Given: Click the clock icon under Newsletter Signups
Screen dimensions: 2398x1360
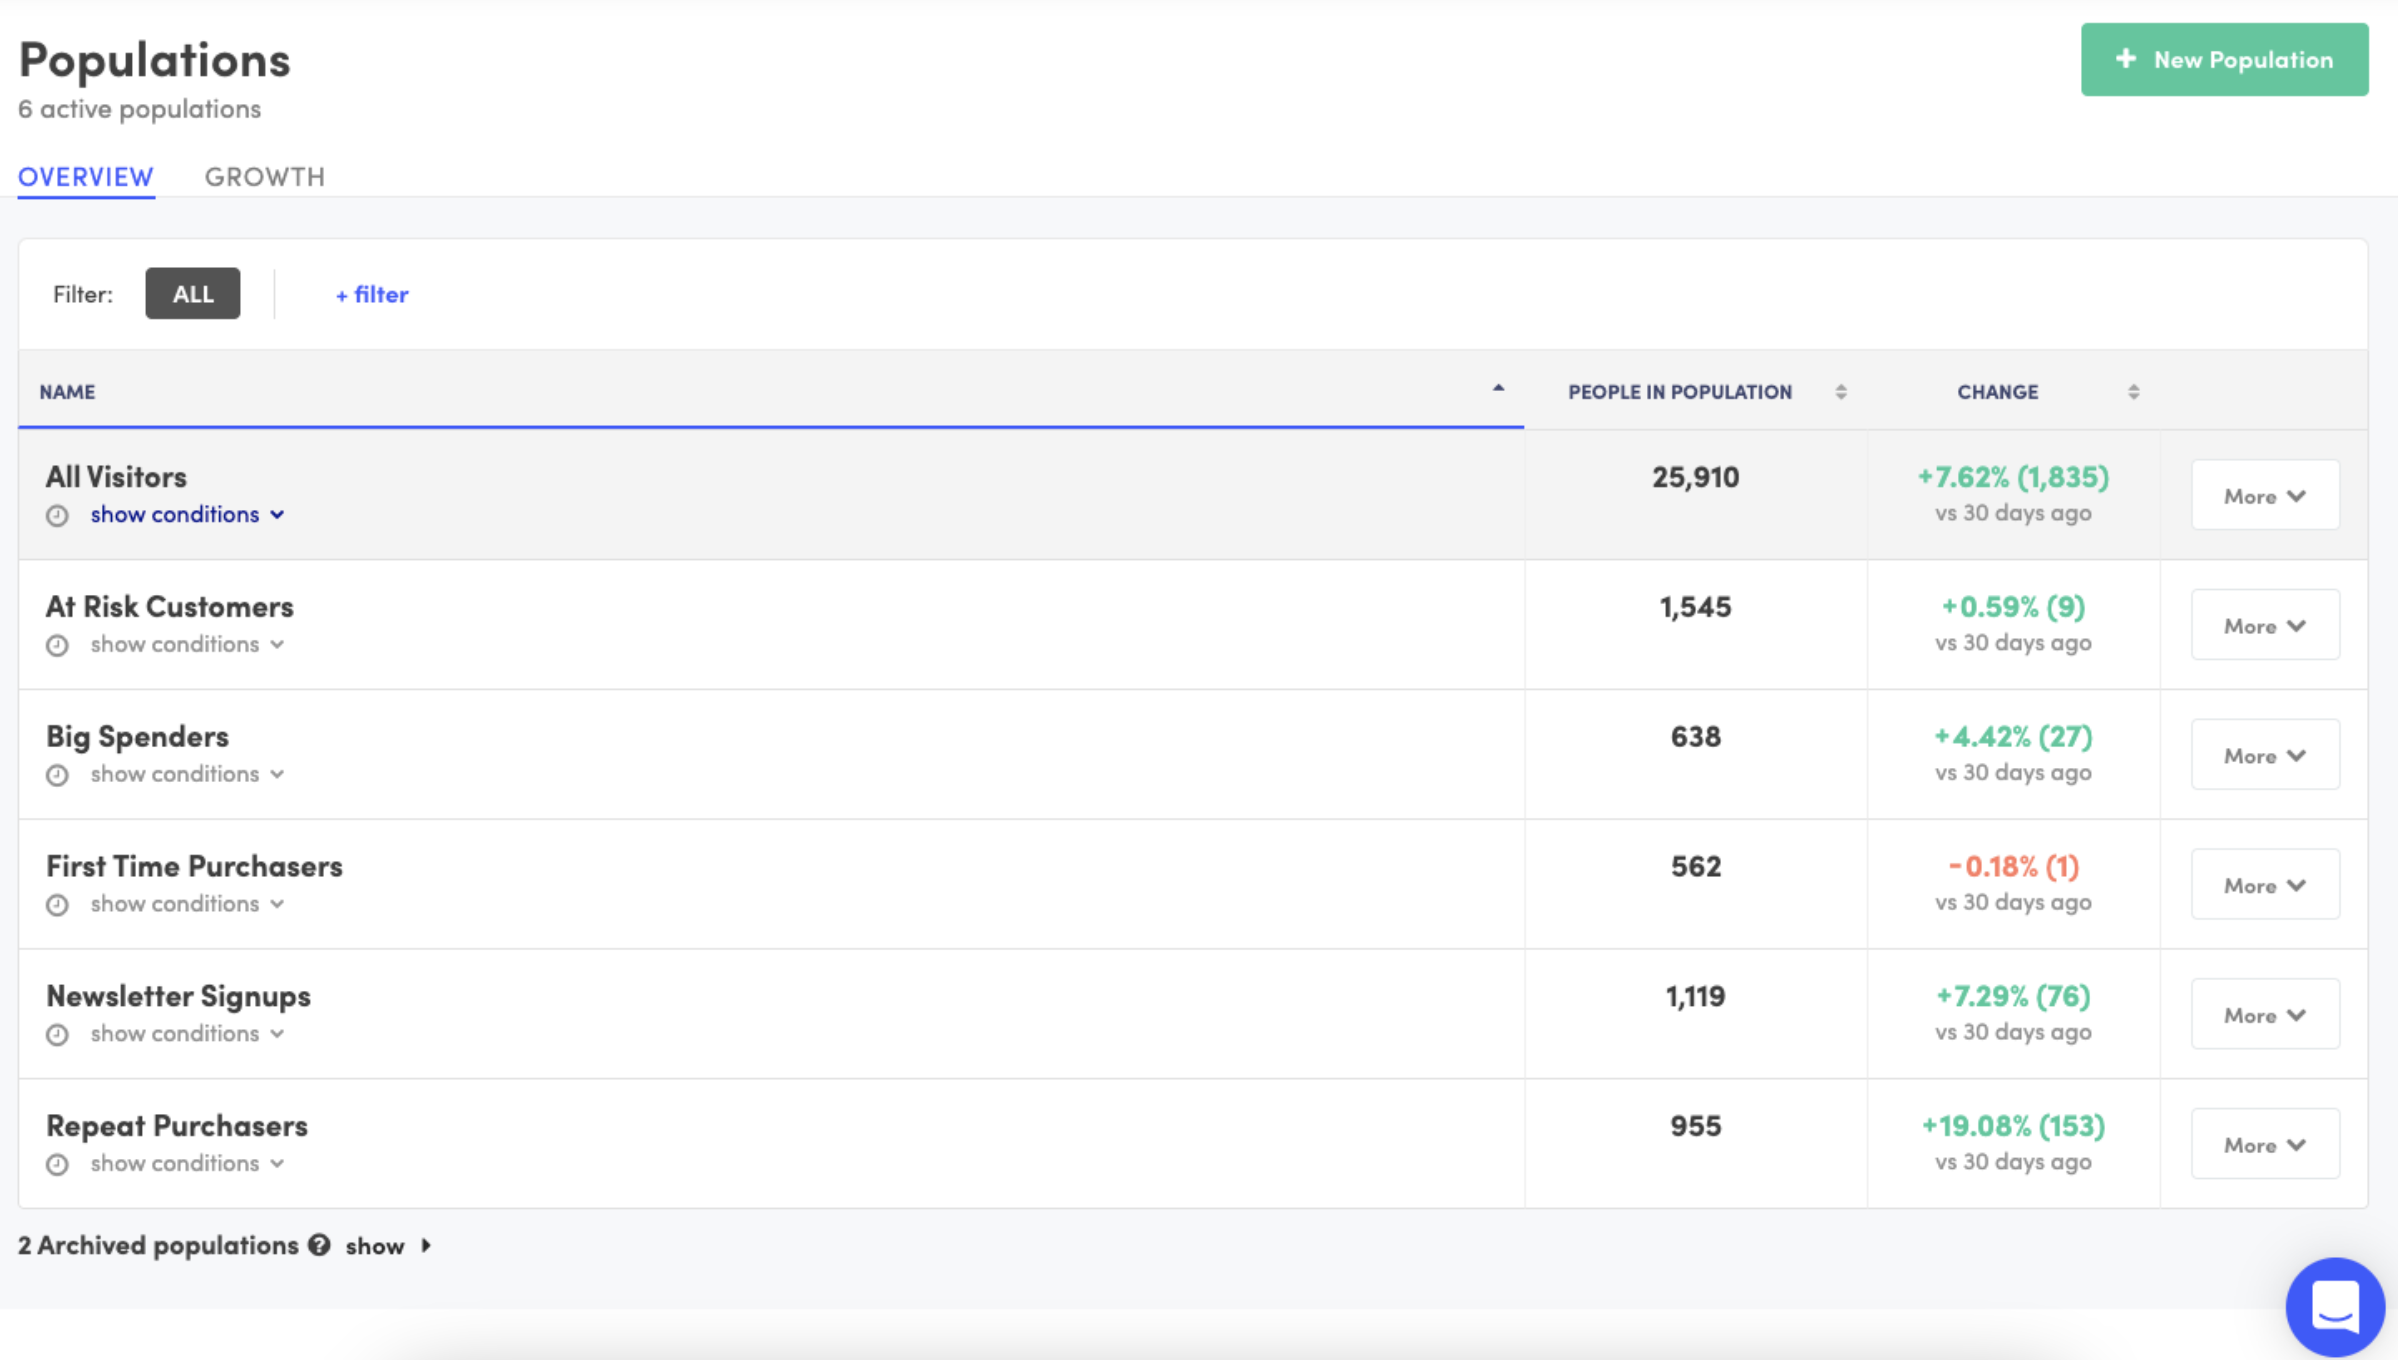Looking at the screenshot, I should (57, 1034).
